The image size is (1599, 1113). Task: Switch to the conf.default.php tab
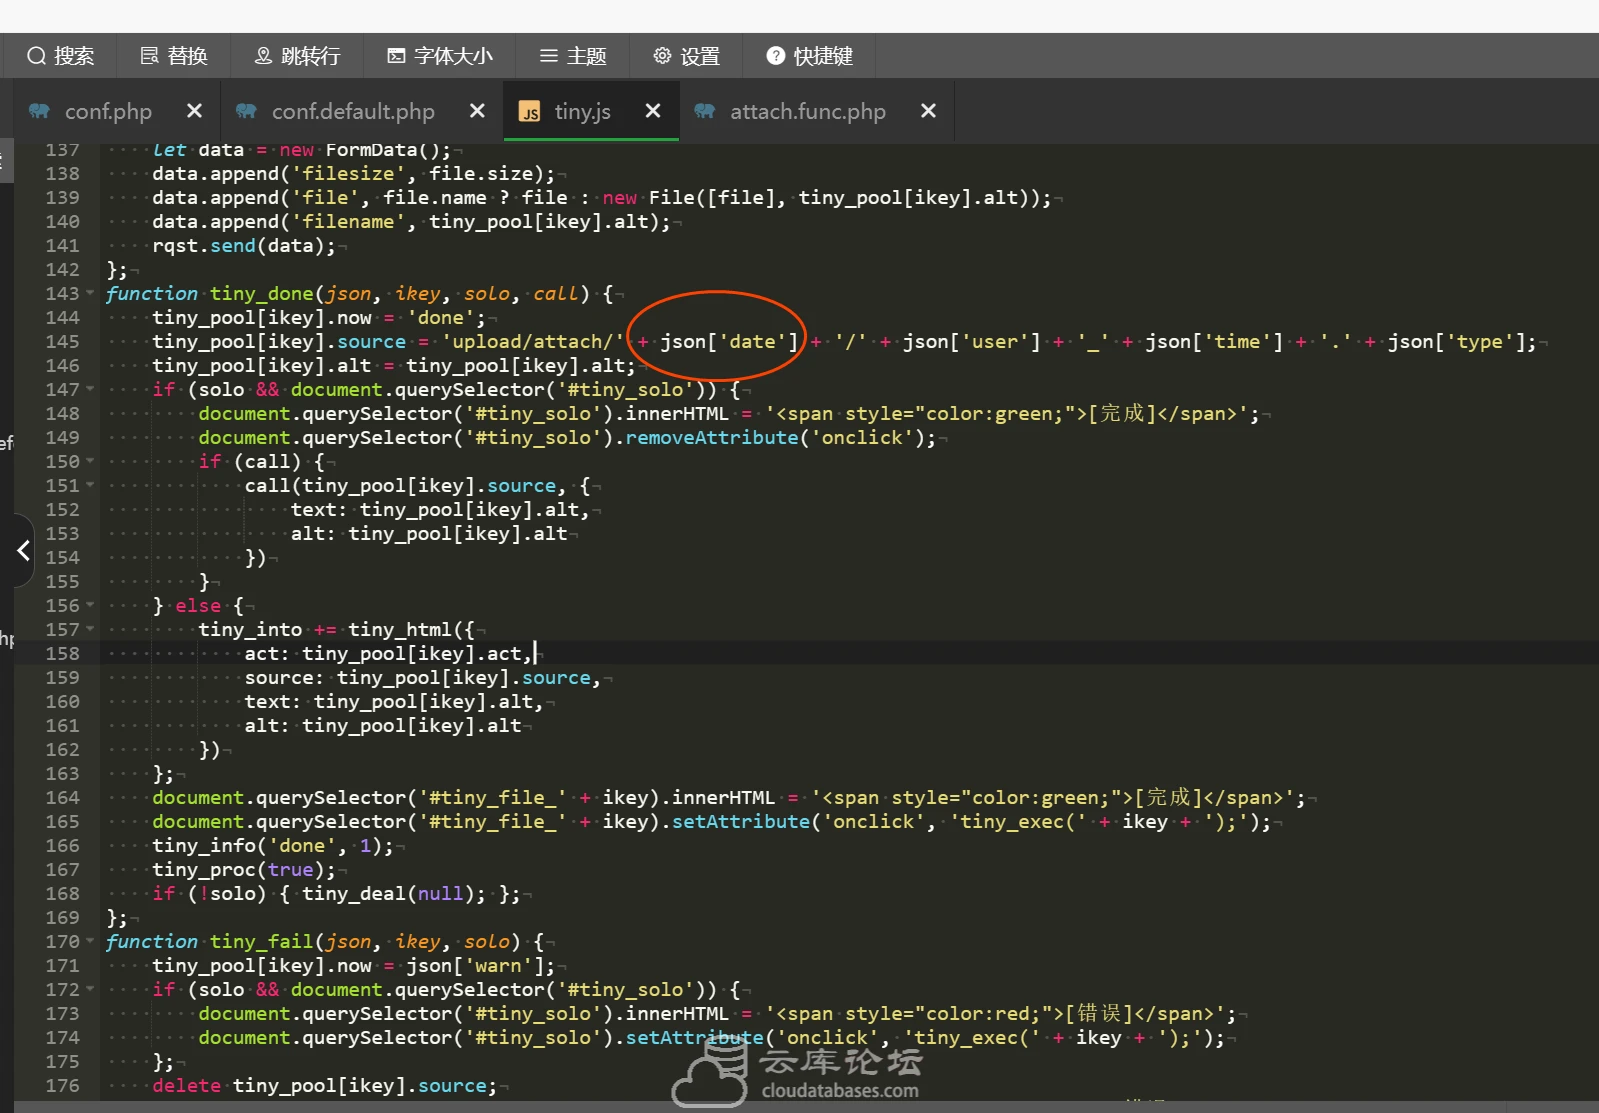coord(352,111)
